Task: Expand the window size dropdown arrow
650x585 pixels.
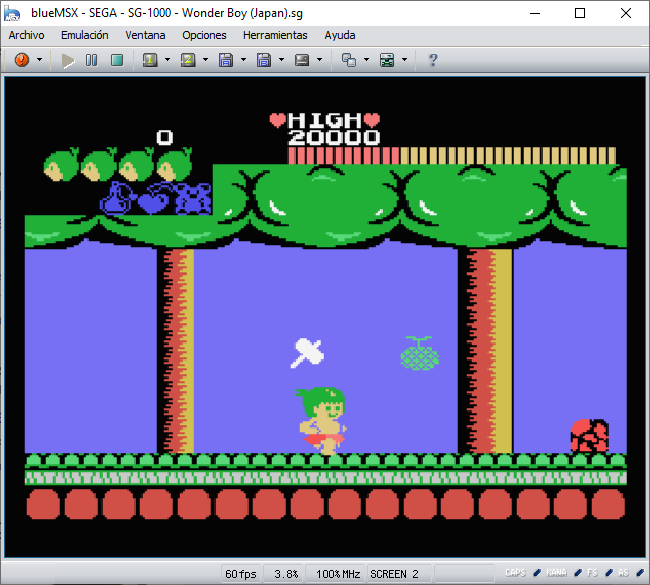Action: click(366, 60)
